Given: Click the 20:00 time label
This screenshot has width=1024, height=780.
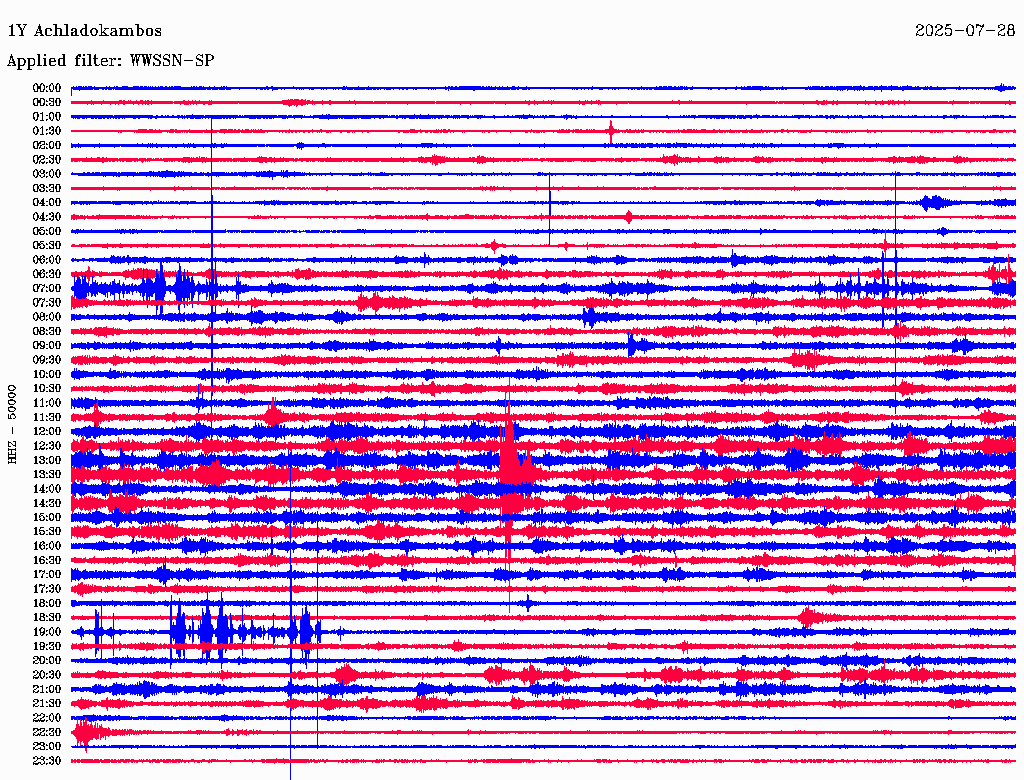Looking at the screenshot, I should [47, 660].
